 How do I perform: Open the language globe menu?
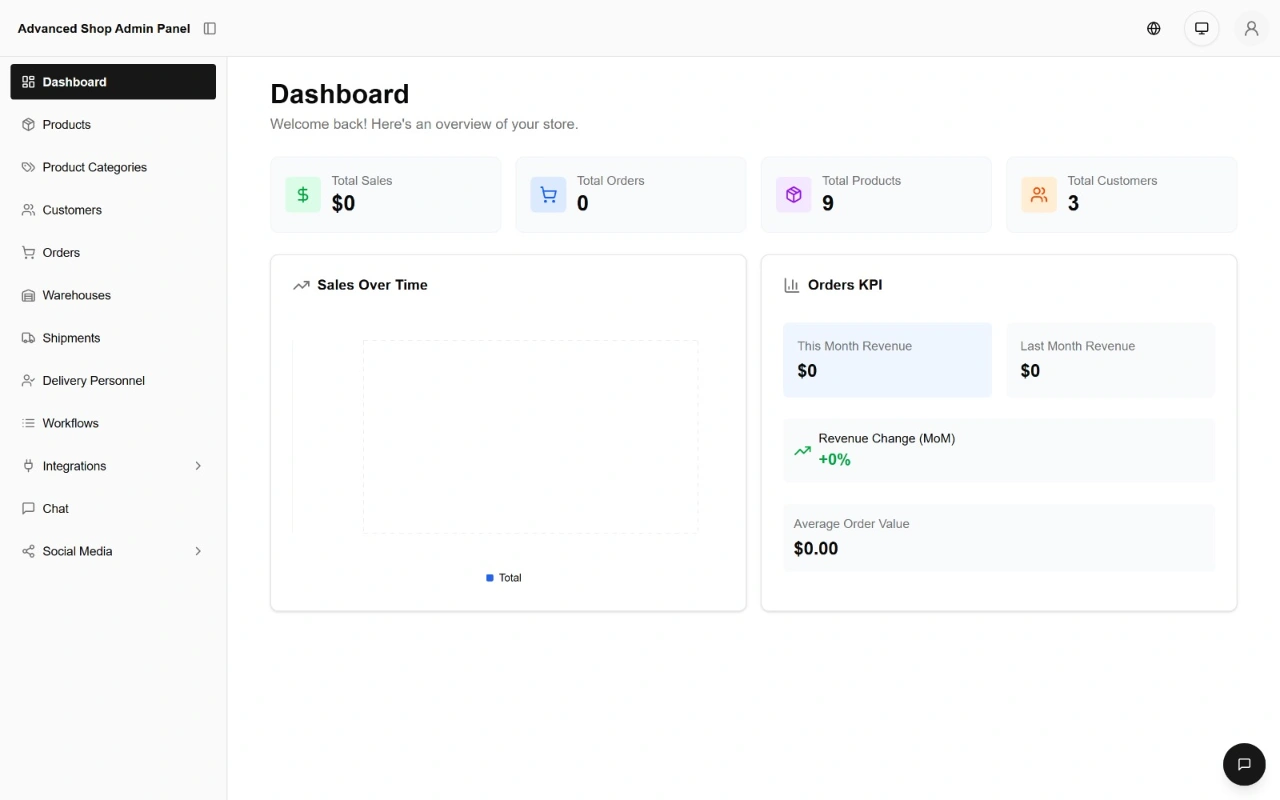[1154, 28]
